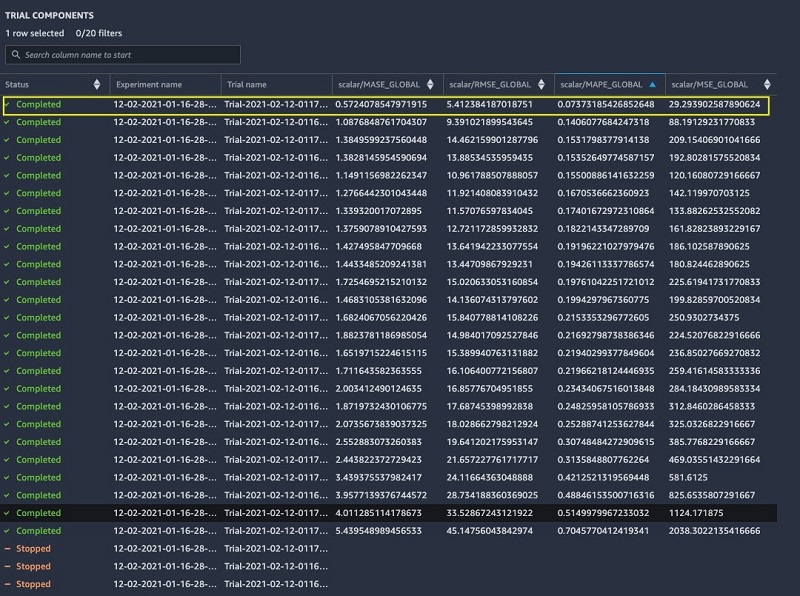
Task: Click RMSE cell 12.721172859932832
Action: tap(492, 229)
